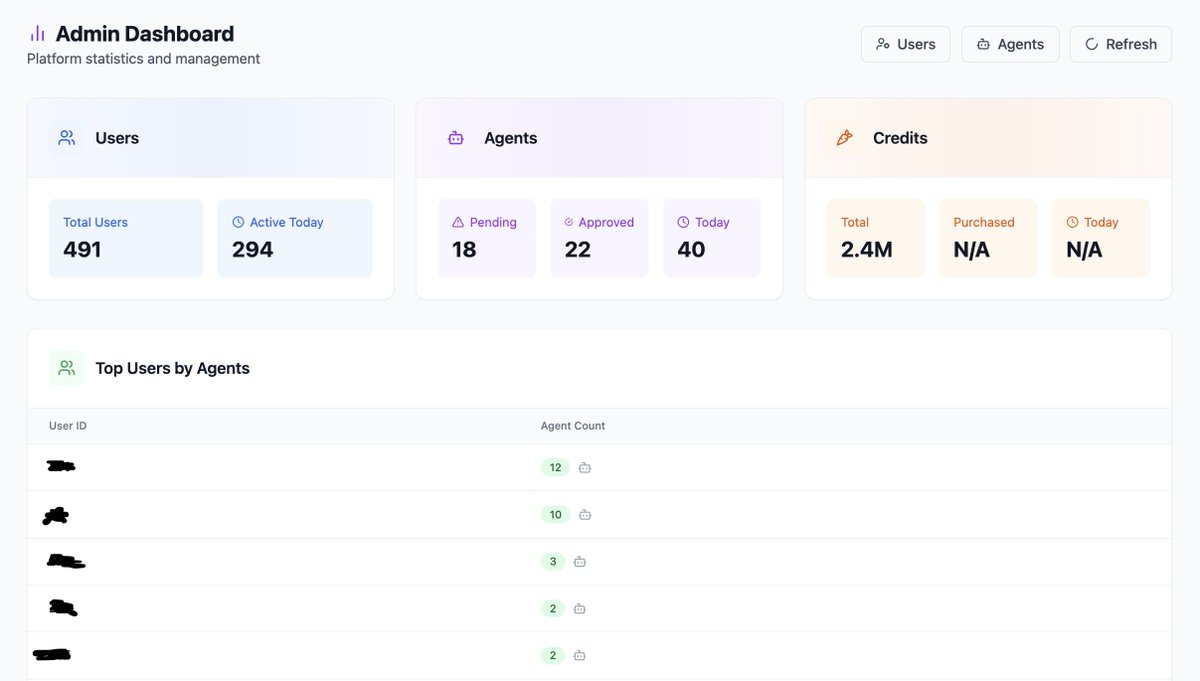Click the Admin Dashboard title
Viewport: 1200px width, 681px height.
point(145,34)
